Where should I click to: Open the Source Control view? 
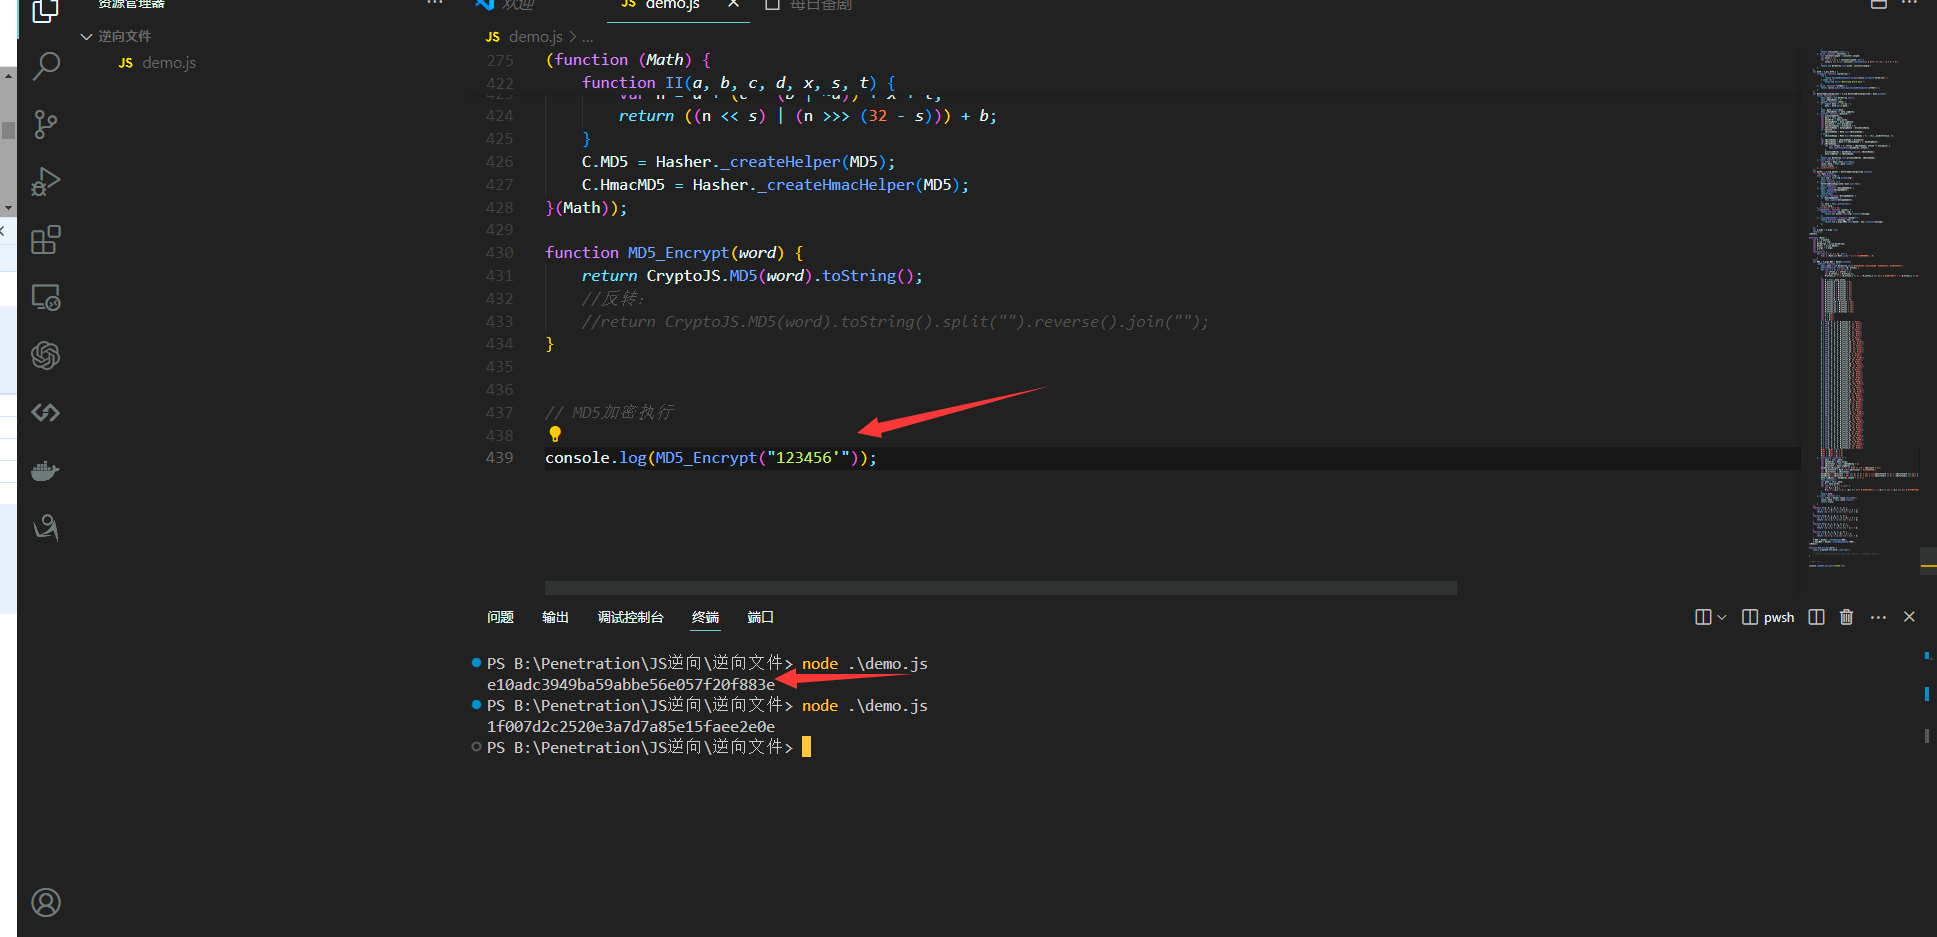coord(46,125)
